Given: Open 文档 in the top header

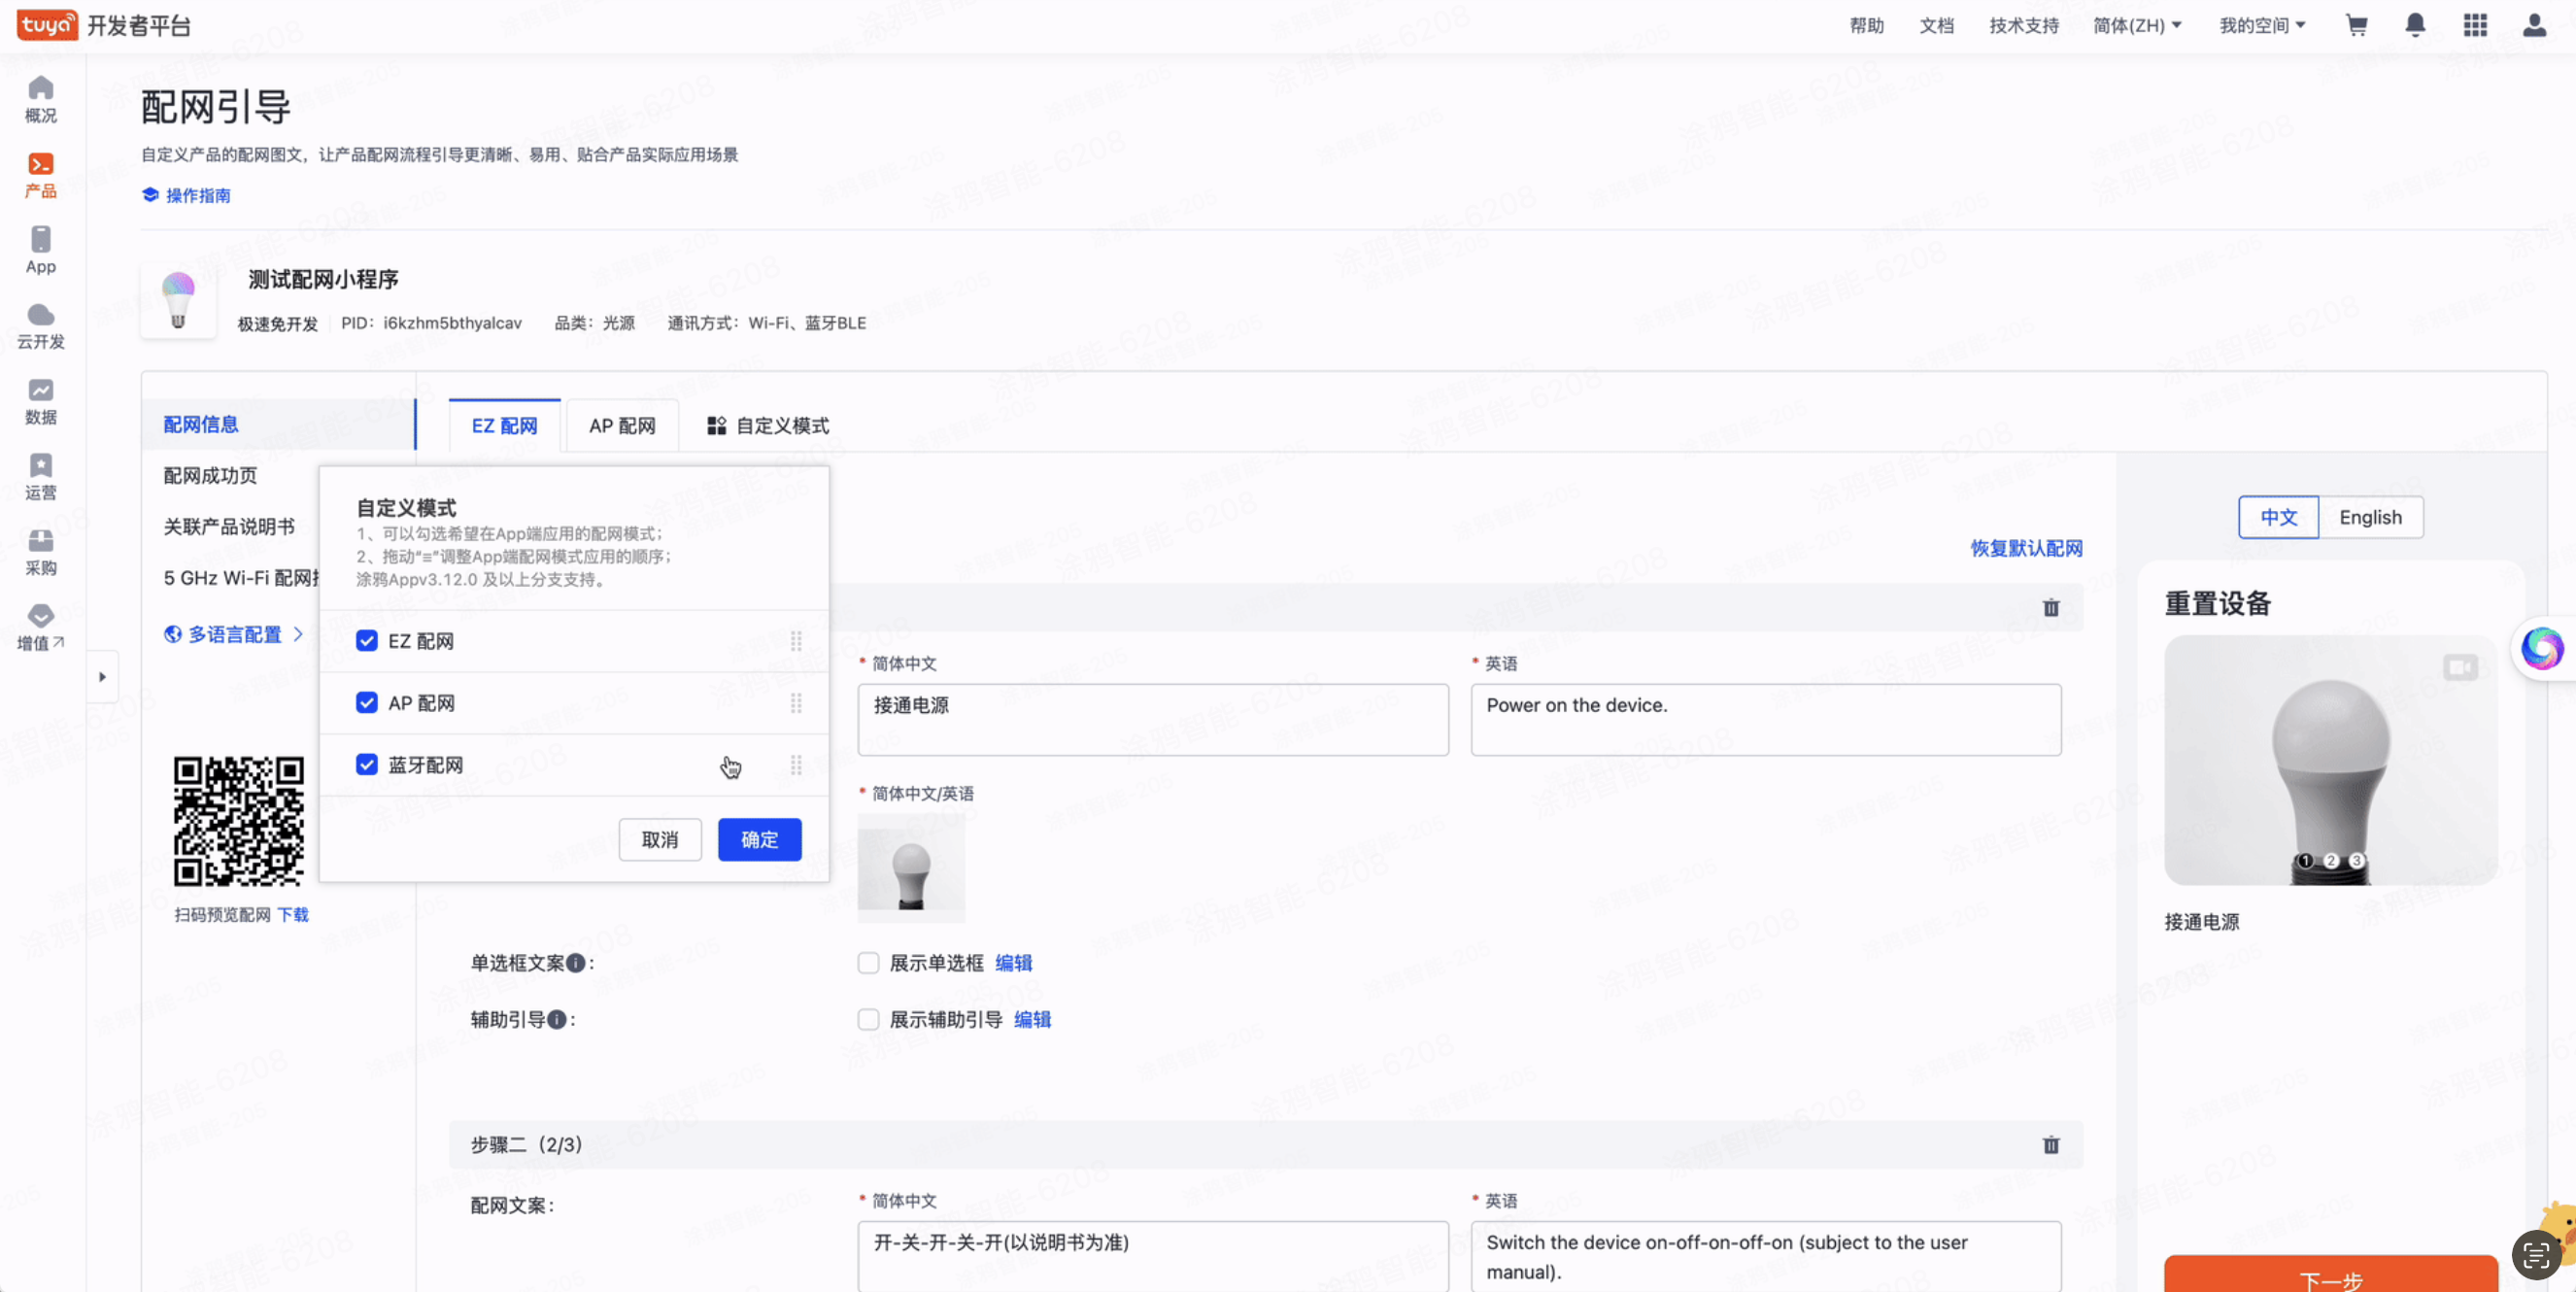Looking at the screenshot, I should [x=1937, y=25].
